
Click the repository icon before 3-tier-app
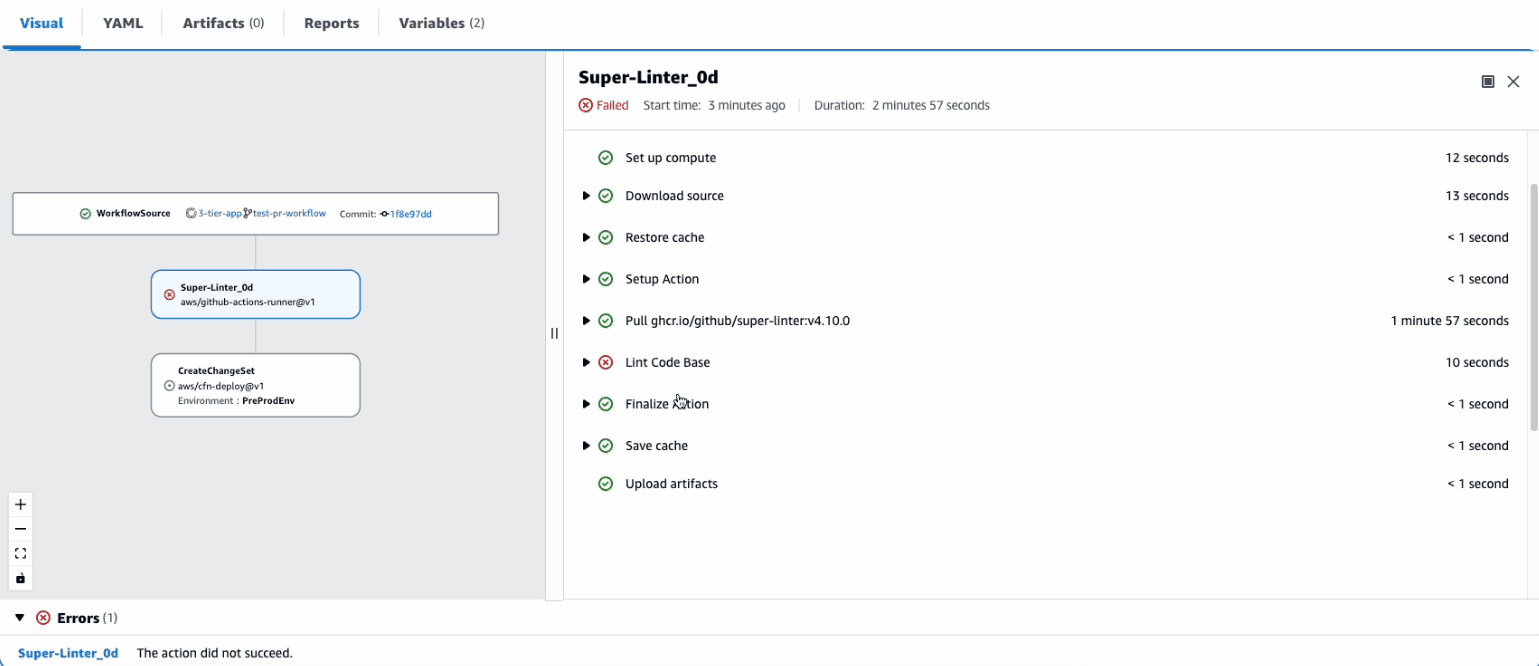pyautogui.click(x=191, y=213)
